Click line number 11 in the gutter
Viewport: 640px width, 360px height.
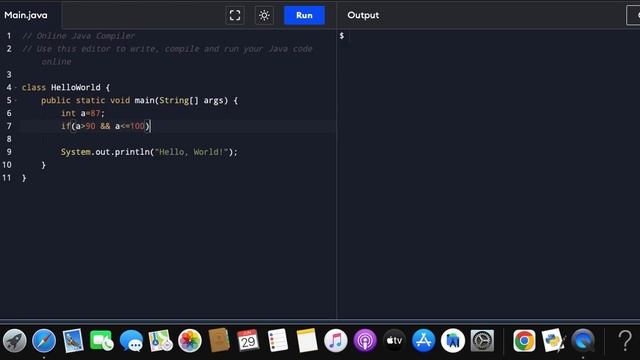click(x=7, y=178)
